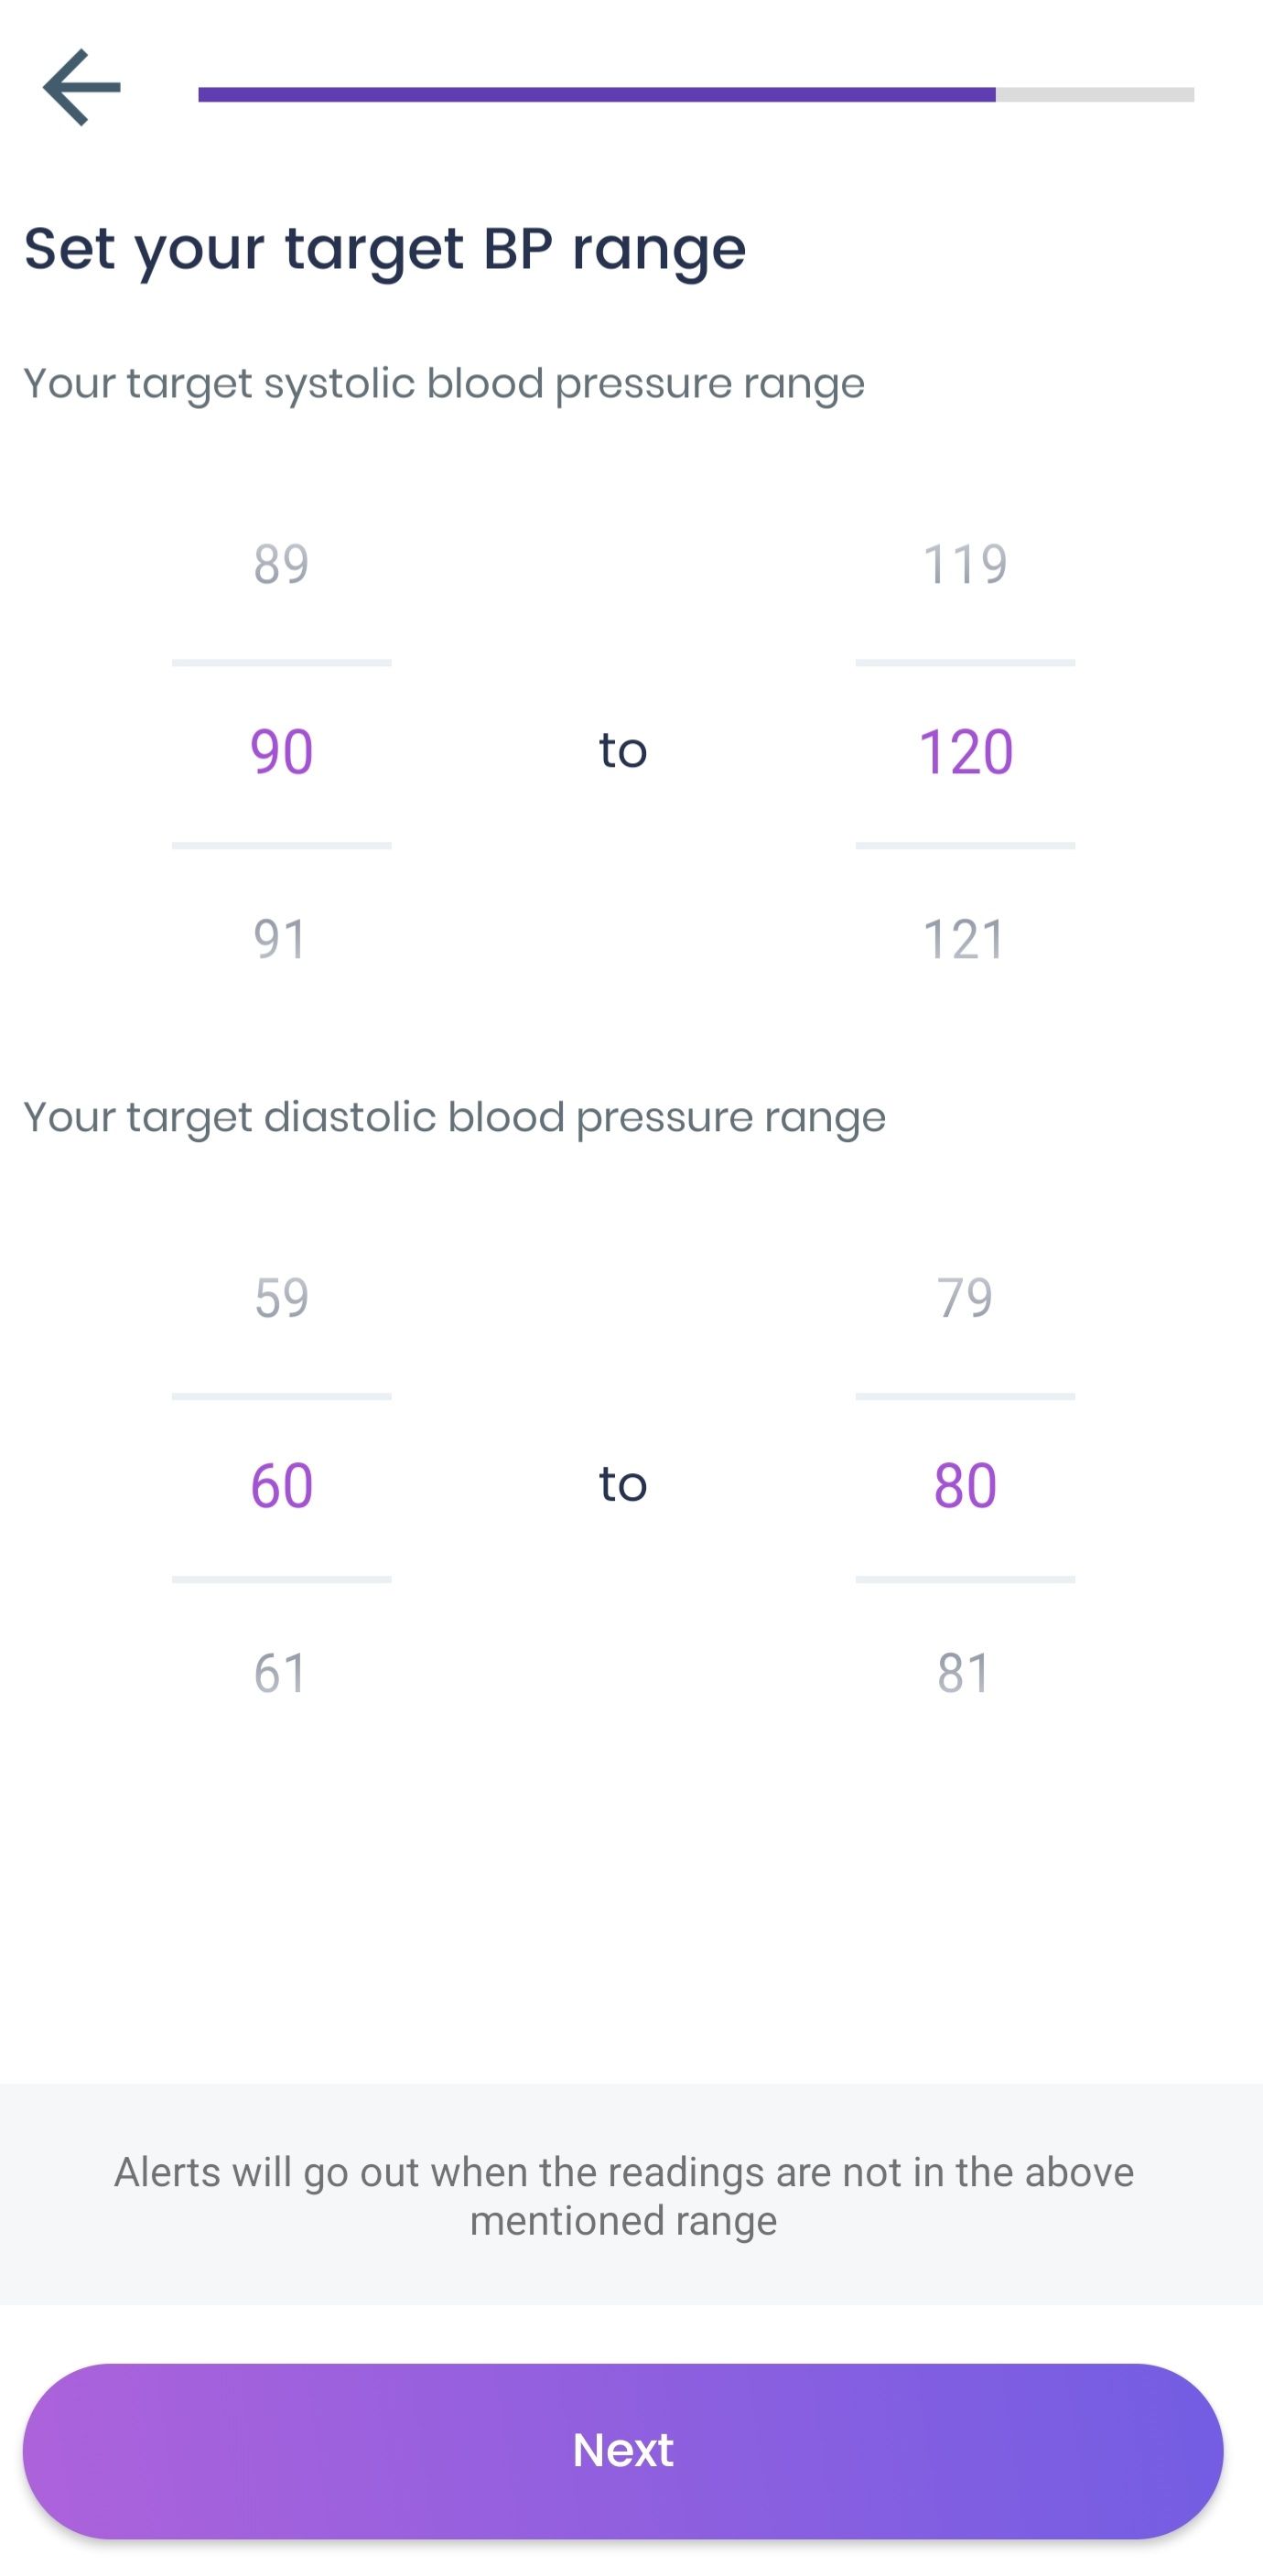Tap the 'Set your target BP range' heading

pyautogui.click(x=385, y=249)
